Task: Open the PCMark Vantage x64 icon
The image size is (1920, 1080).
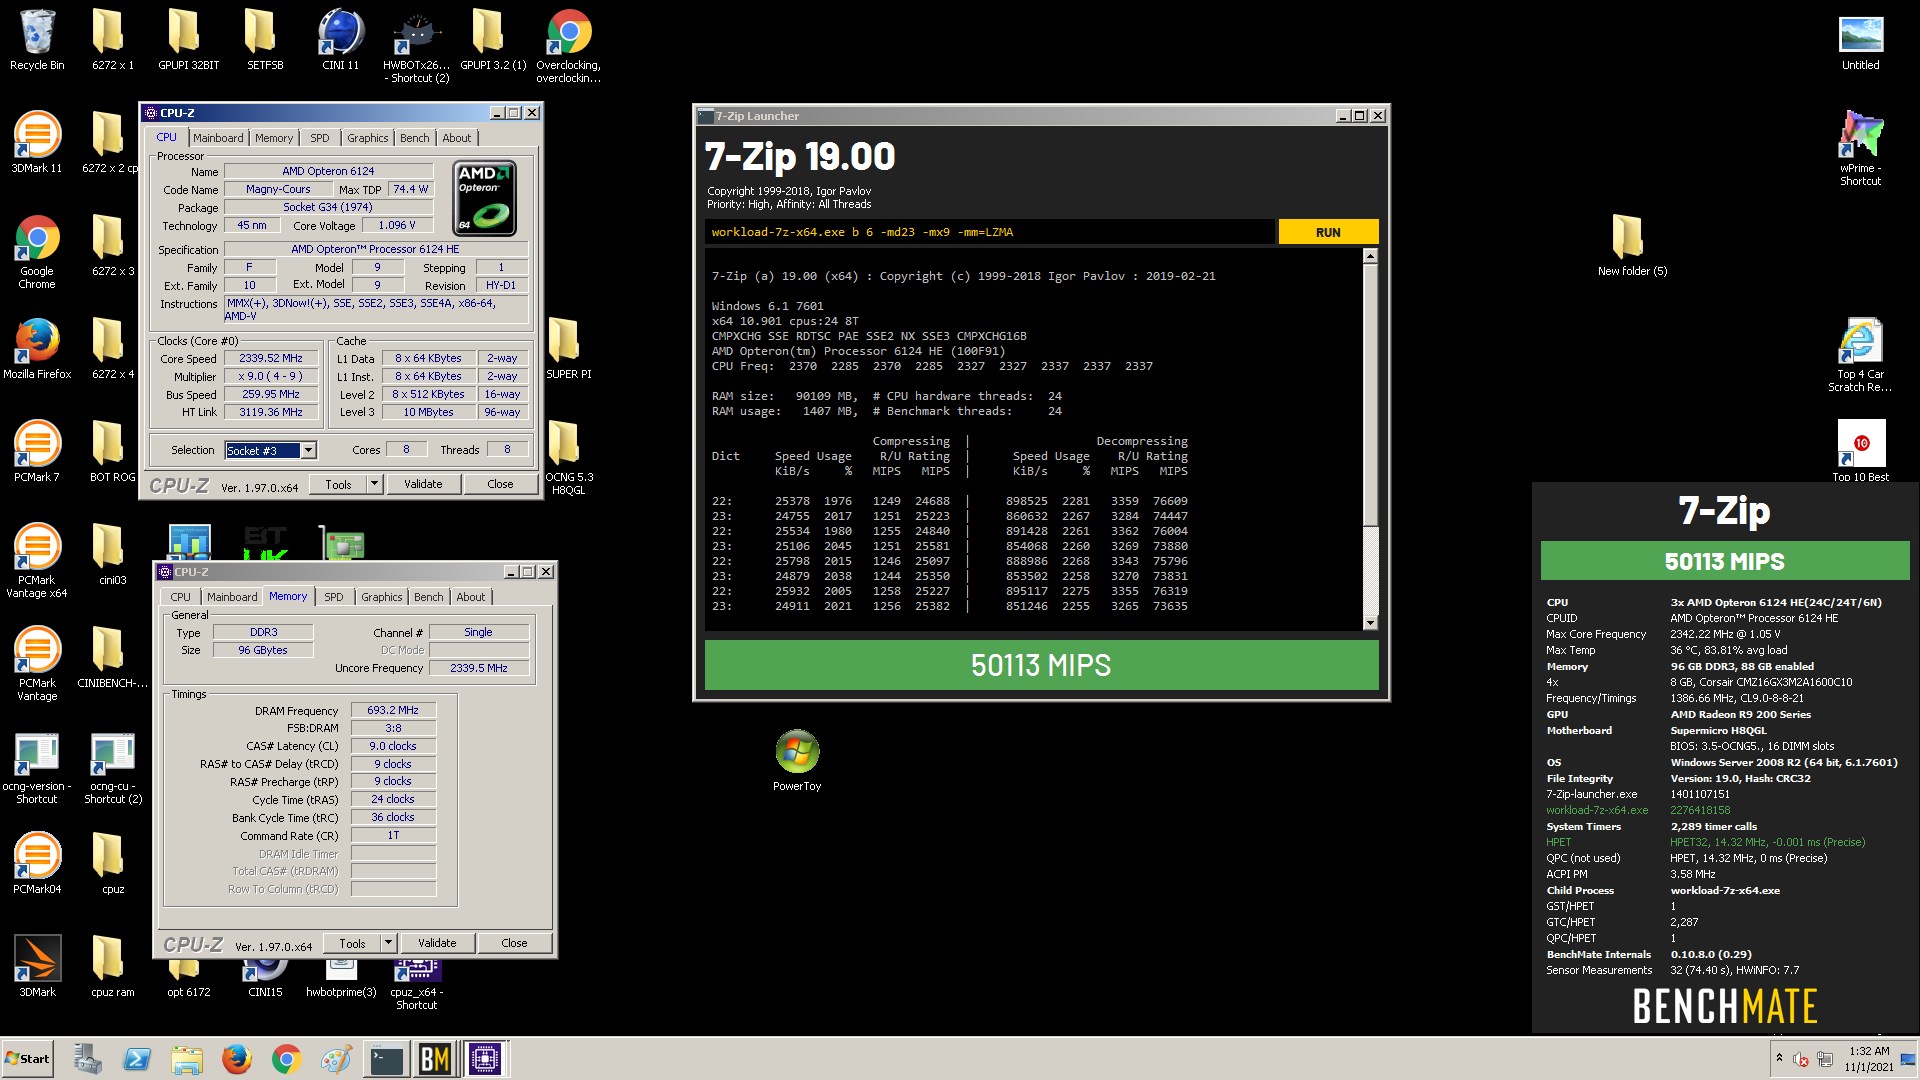Action: (37, 561)
